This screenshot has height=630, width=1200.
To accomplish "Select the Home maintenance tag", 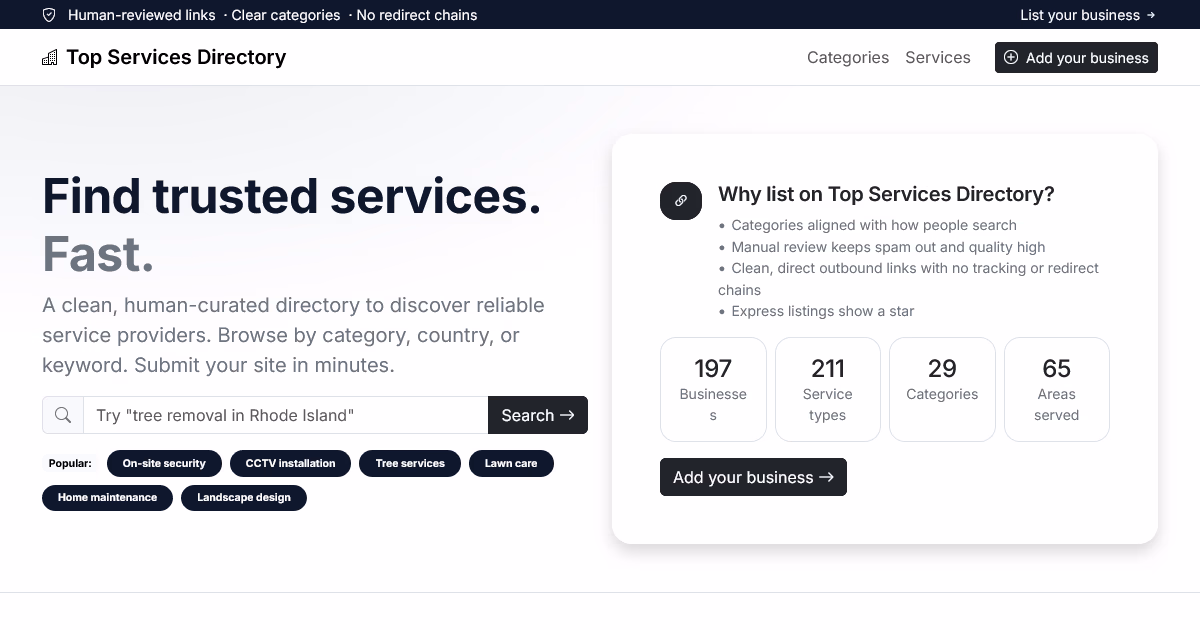I will point(107,498).
